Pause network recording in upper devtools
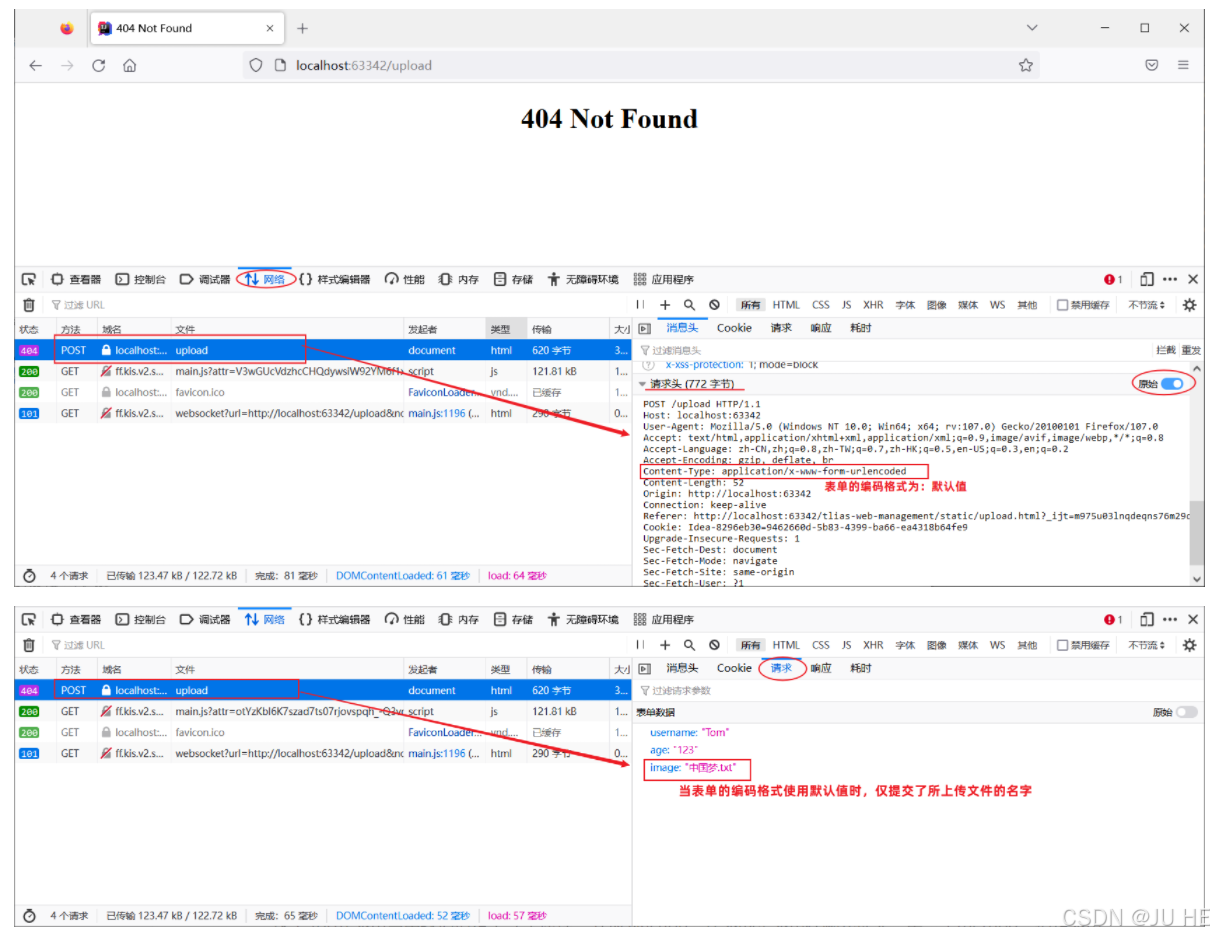 (x=641, y=305)
